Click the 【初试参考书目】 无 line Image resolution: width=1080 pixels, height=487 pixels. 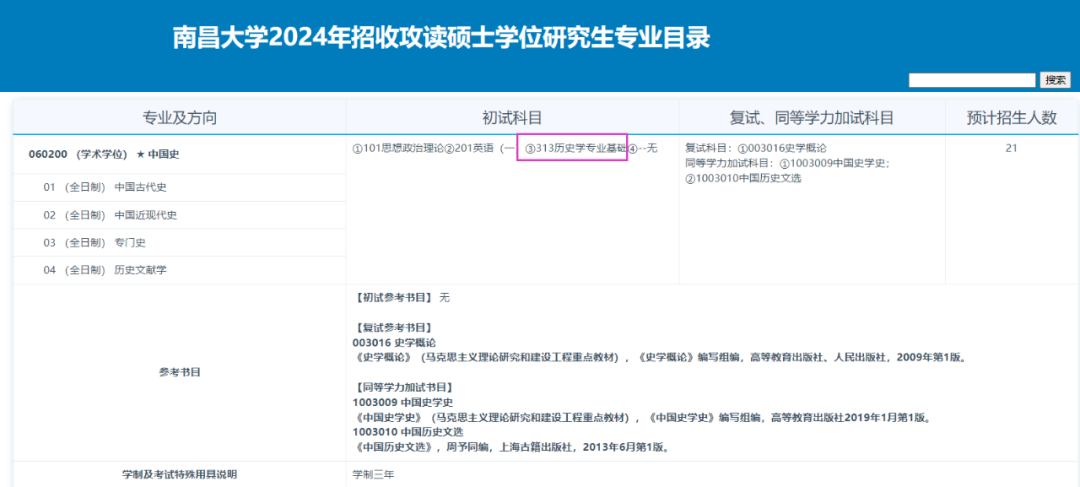(401, 298)
